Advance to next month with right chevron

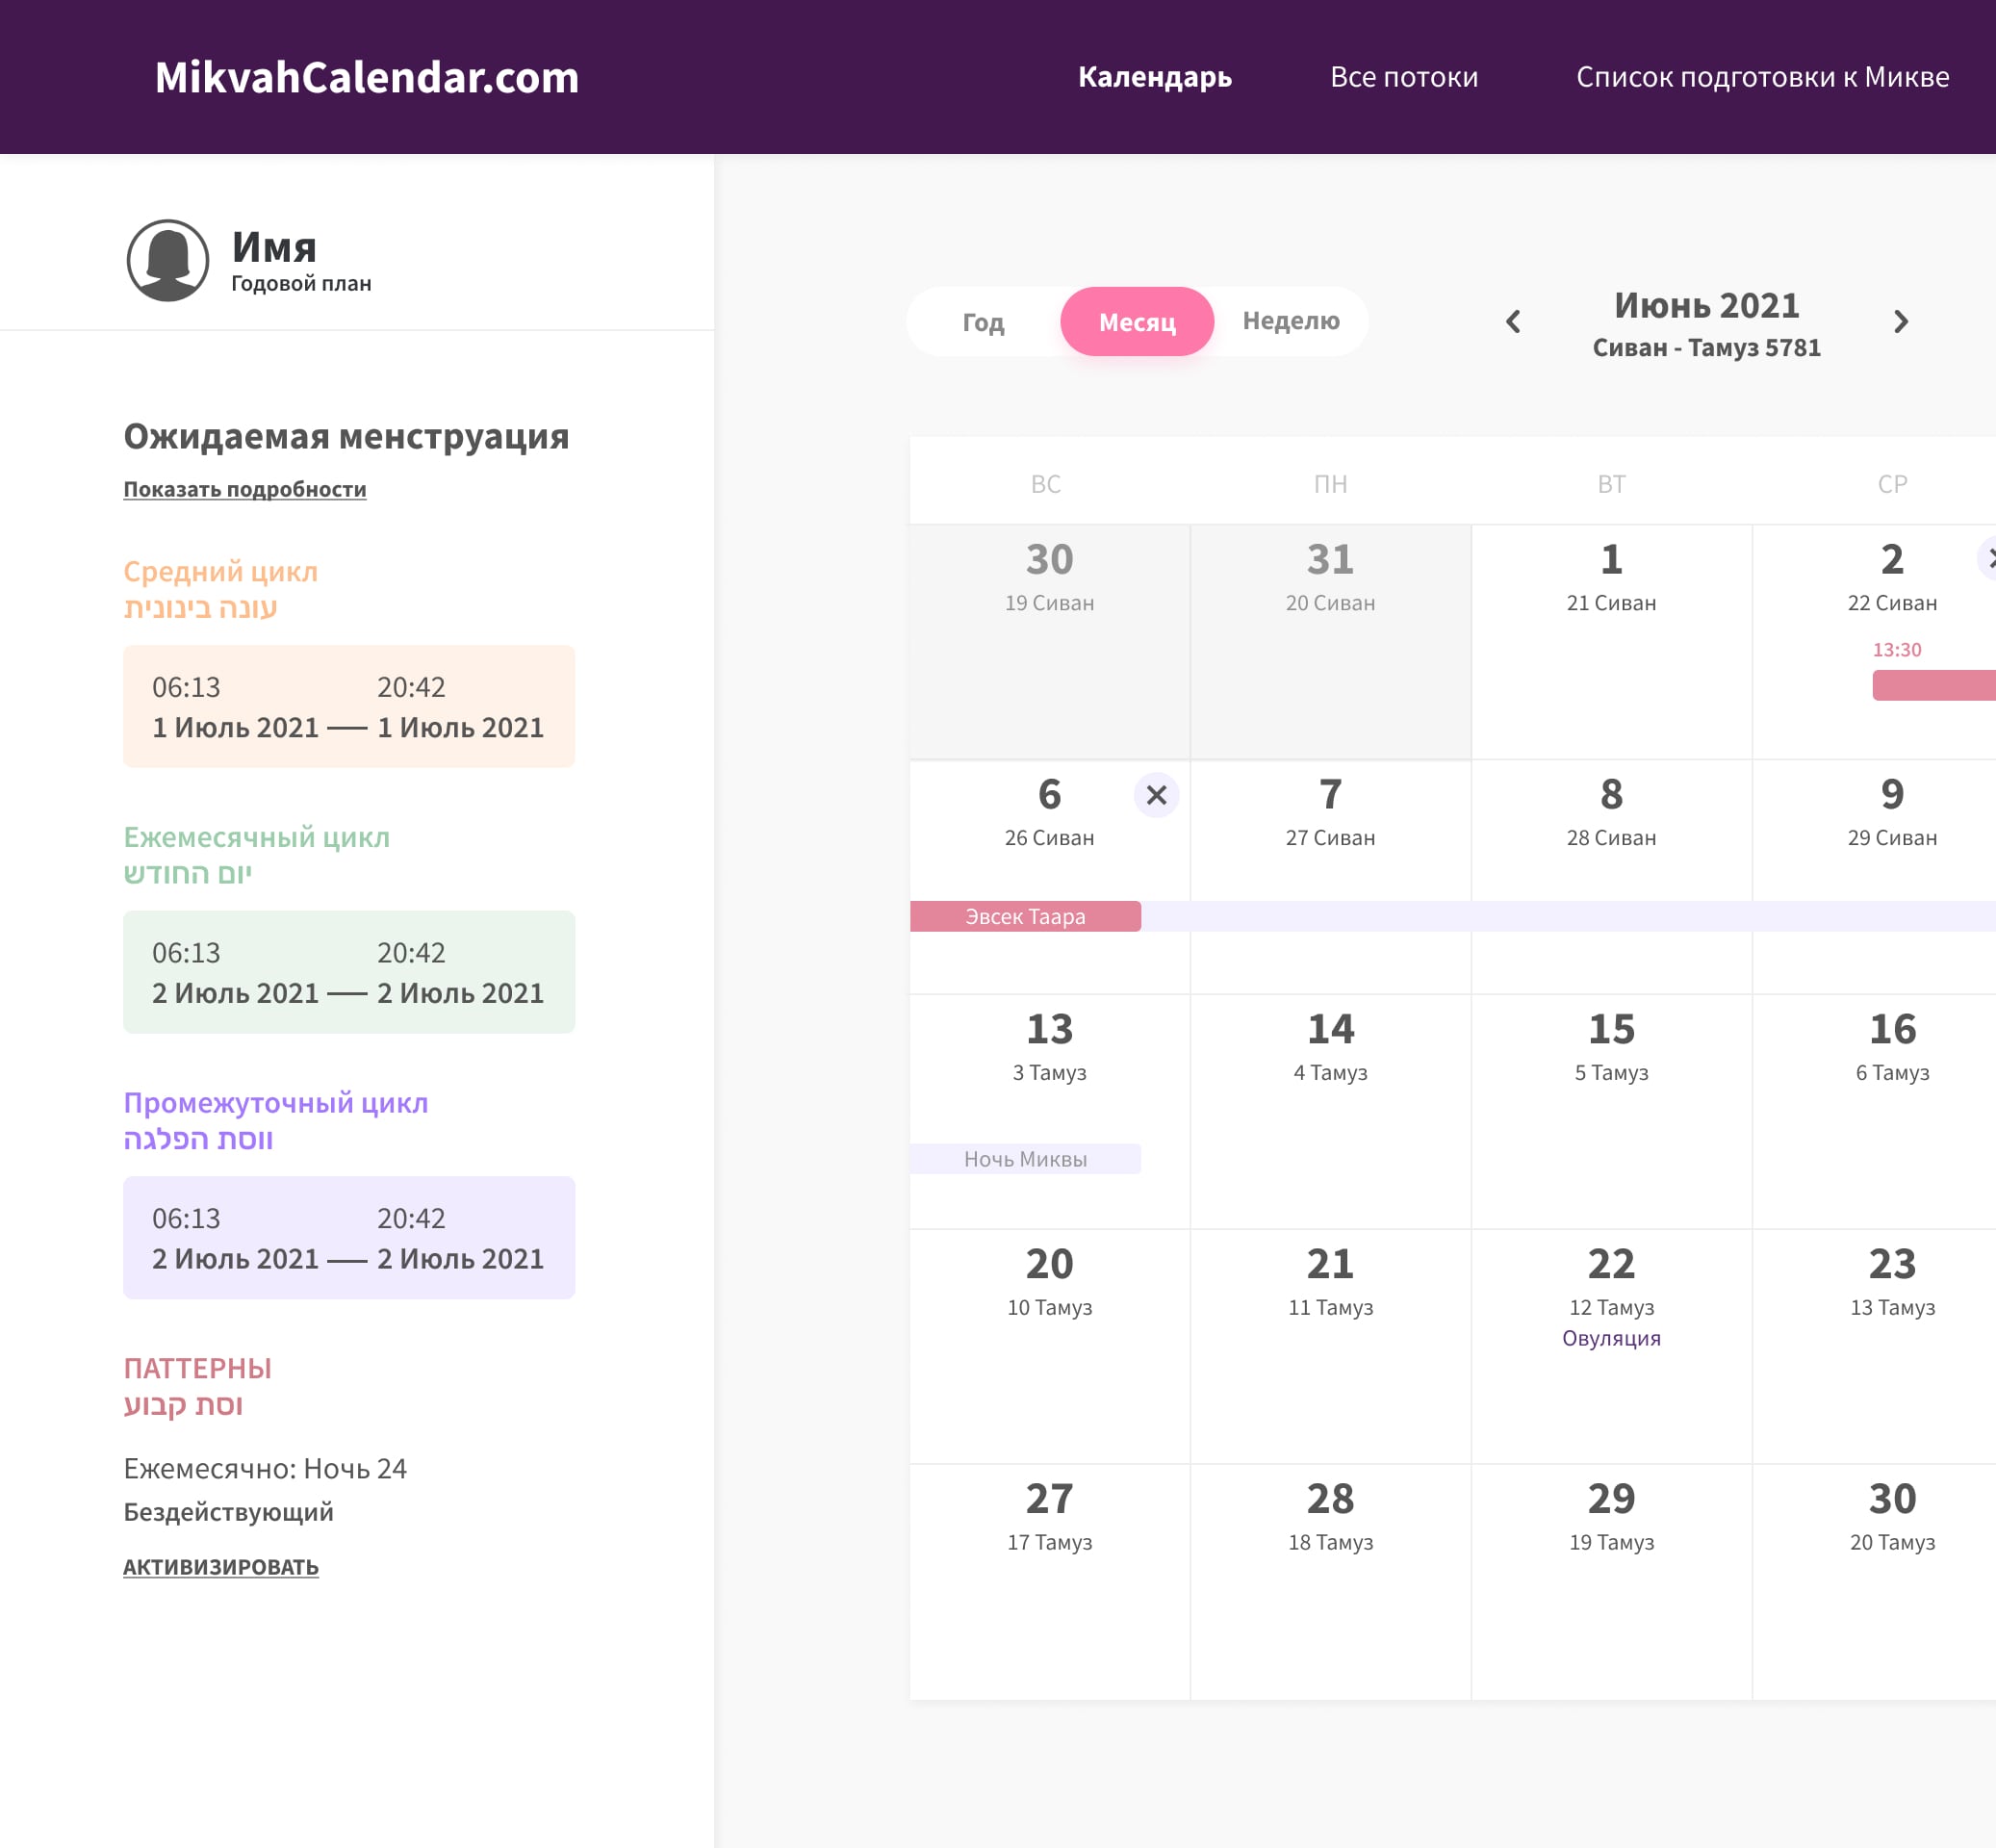(1900, 322)
